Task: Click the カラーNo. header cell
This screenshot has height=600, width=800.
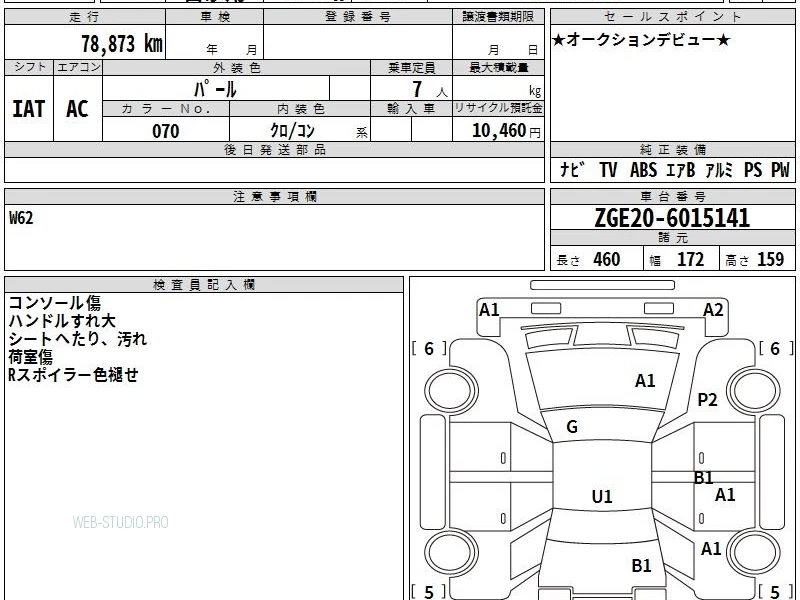Action: pos(166,109)
